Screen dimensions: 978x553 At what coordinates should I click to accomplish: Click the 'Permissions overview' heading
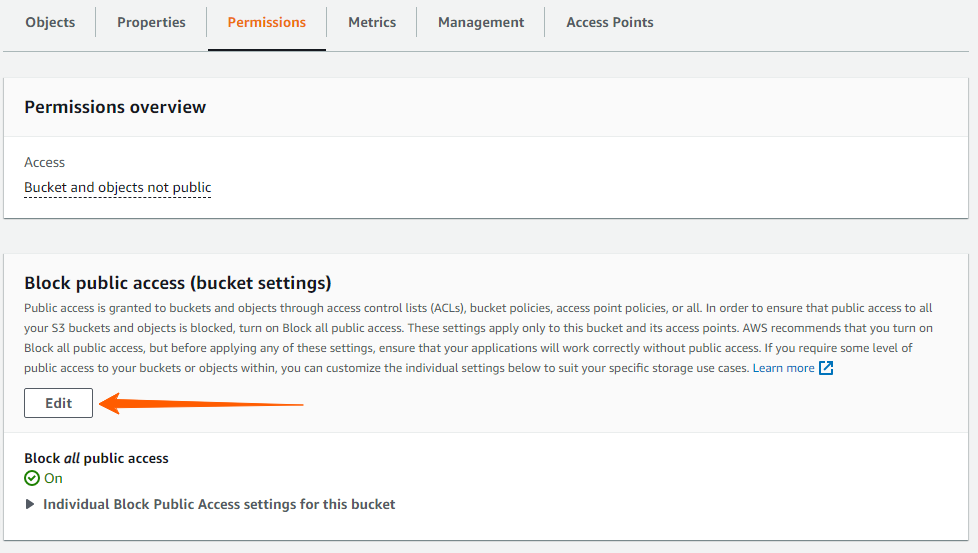coord(115,107)
